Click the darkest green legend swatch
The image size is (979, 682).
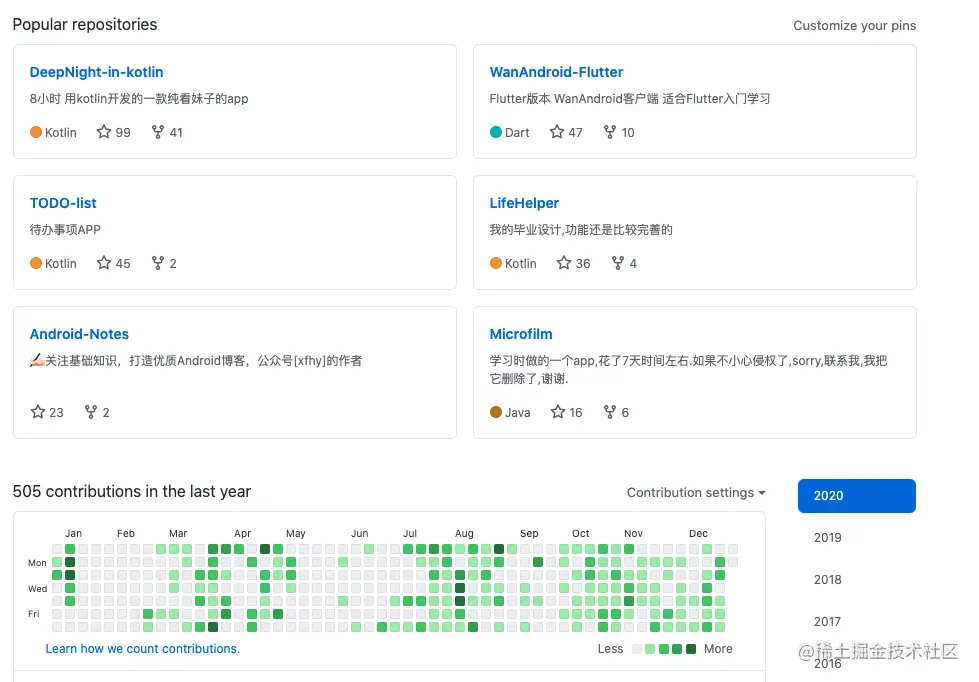coord(691,649)
